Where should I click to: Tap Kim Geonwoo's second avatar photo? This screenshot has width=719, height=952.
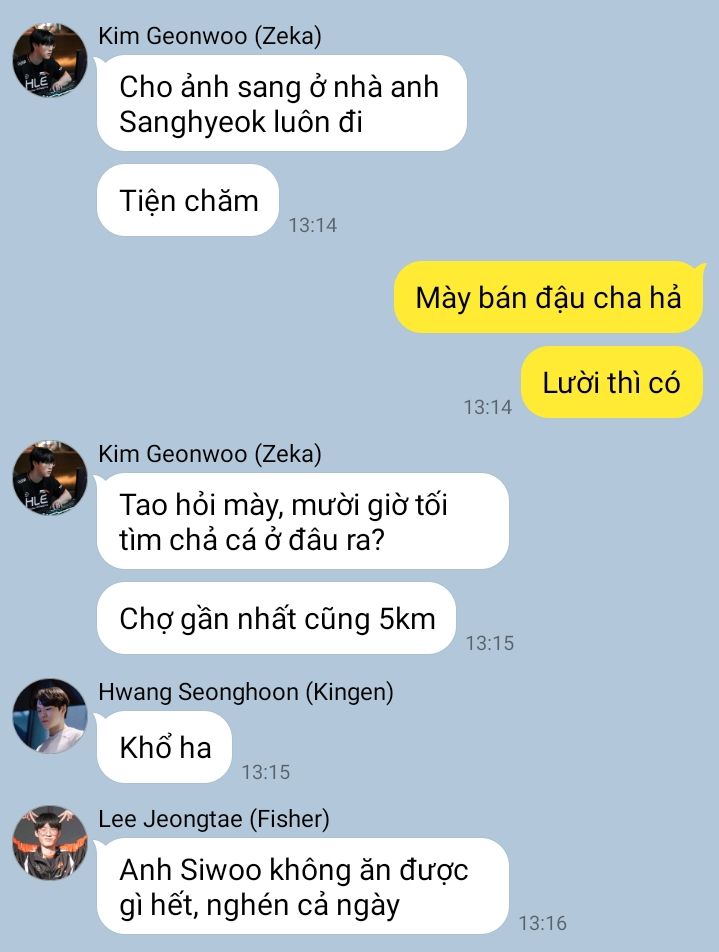[x=50, y=478]
